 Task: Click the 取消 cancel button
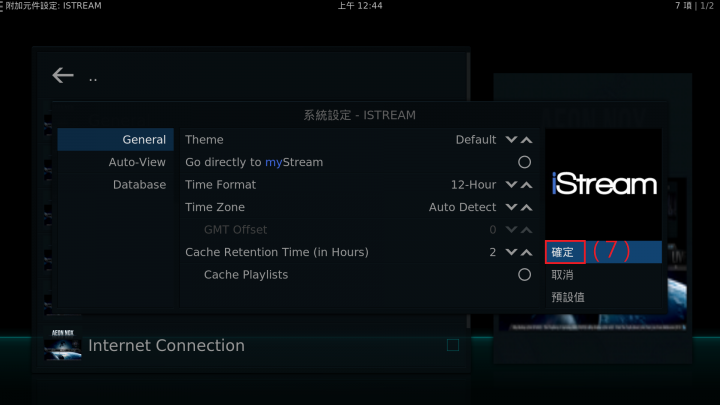click(x=603, y=275)
